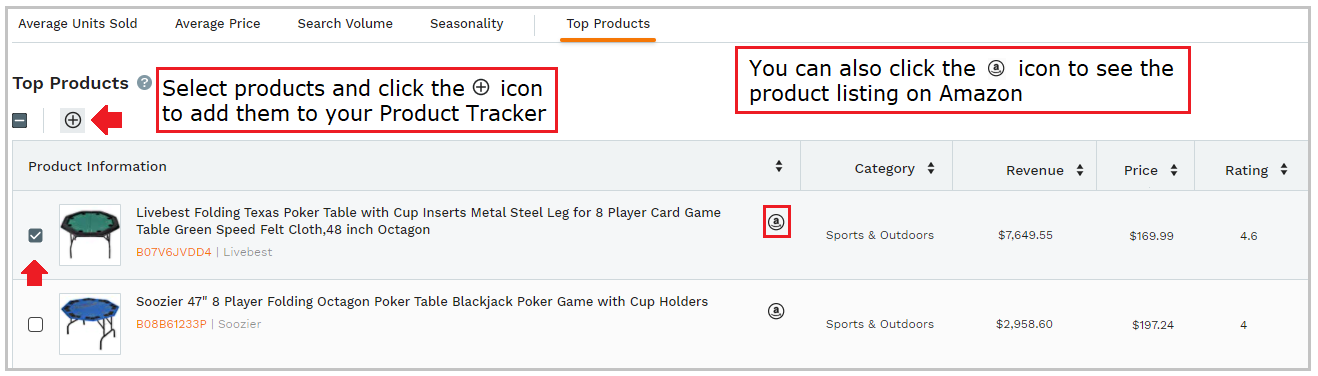Viewport: 1318px width, 376px height.
Task: Open the Livebest poker table Amazon listing icon
Action: [776, 222]
